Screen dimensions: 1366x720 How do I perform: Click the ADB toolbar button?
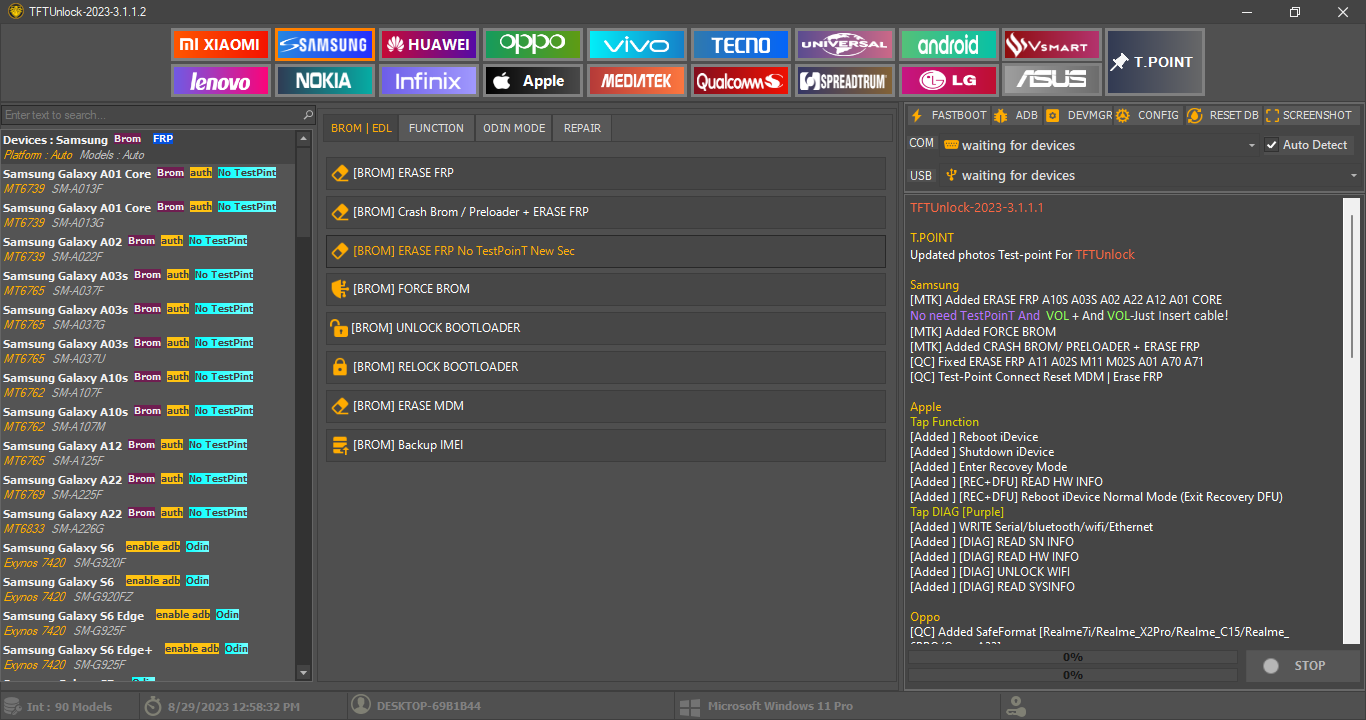[1017, 115]
